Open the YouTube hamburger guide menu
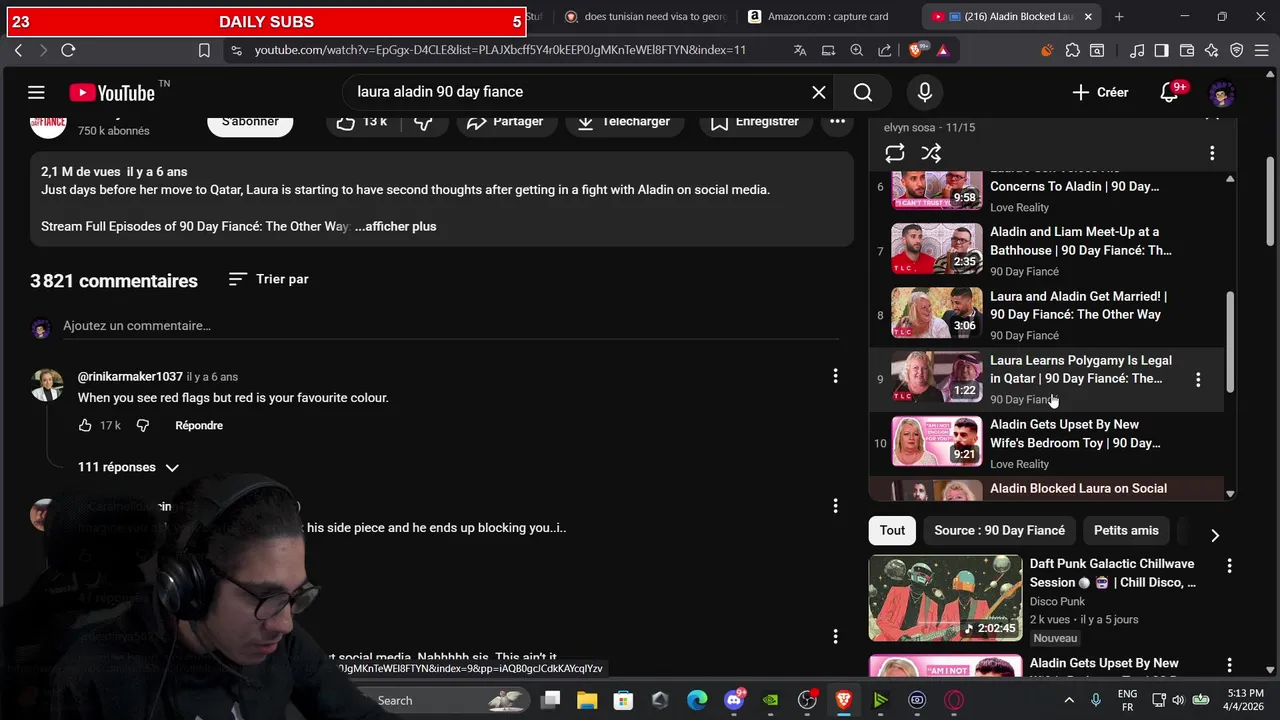Viewport: 1280px width, 720px height. point(36,92)
